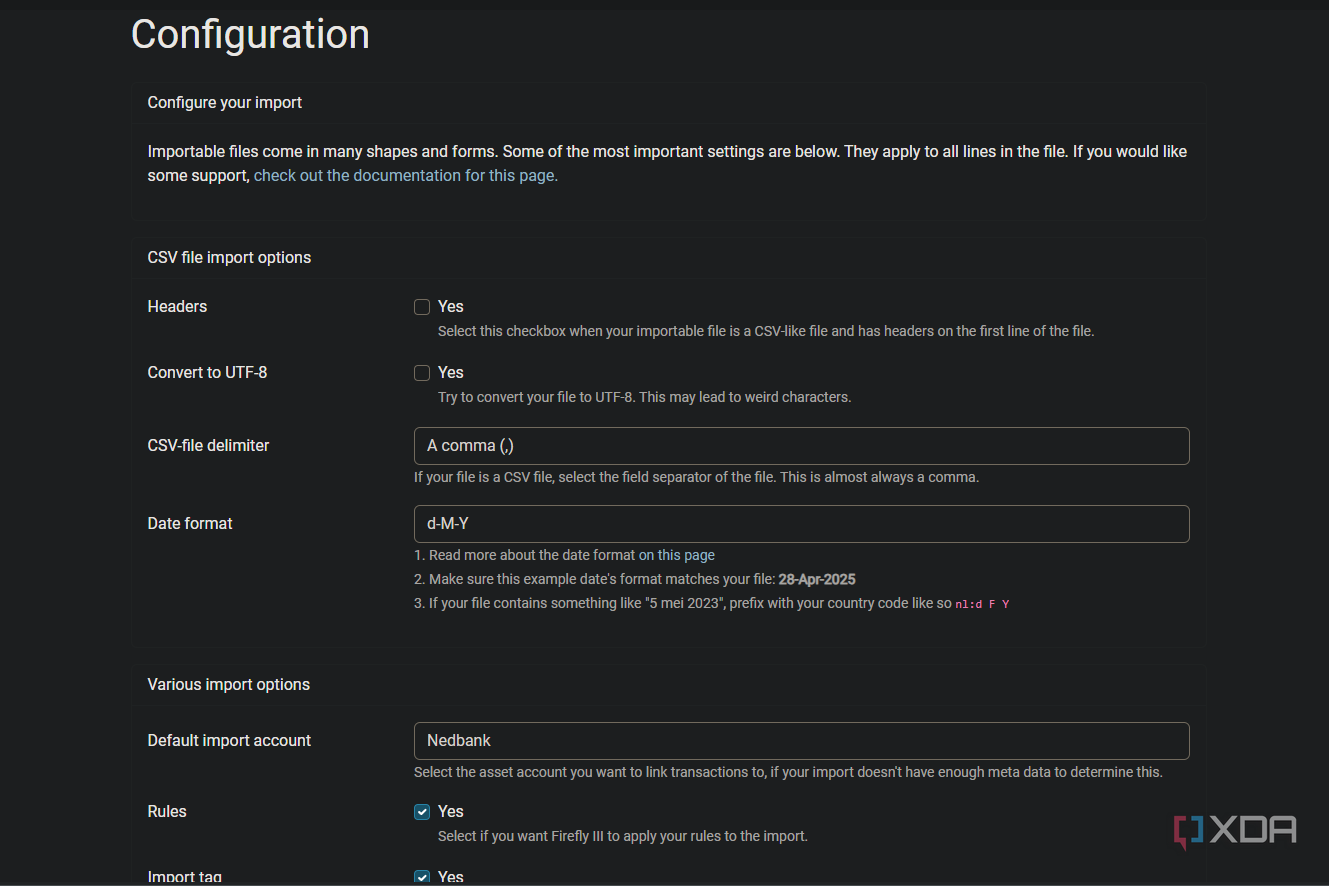Click the Convert to UTF-8 label
The image size is (1329, 886).
[207, 372]
